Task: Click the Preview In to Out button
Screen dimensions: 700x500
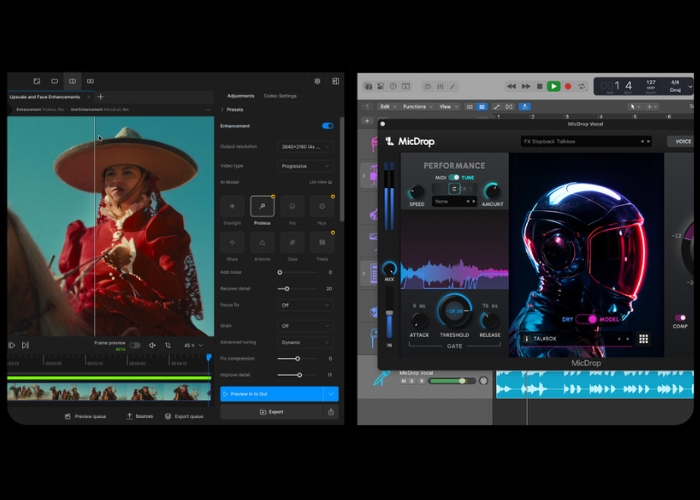Action: tap(272, 394)
